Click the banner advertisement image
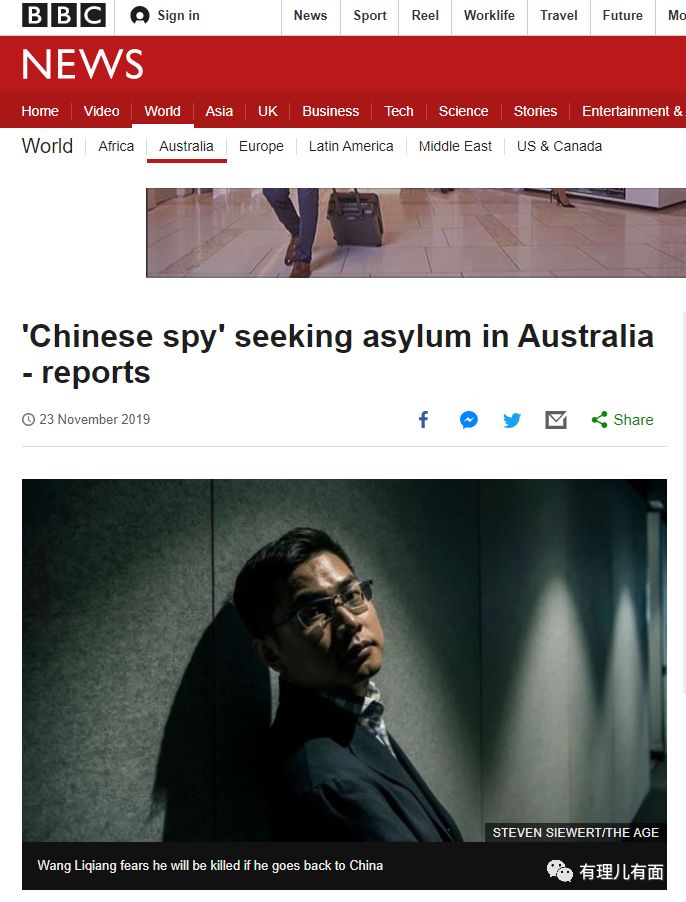686x902 pixels. tap(416, 232)
